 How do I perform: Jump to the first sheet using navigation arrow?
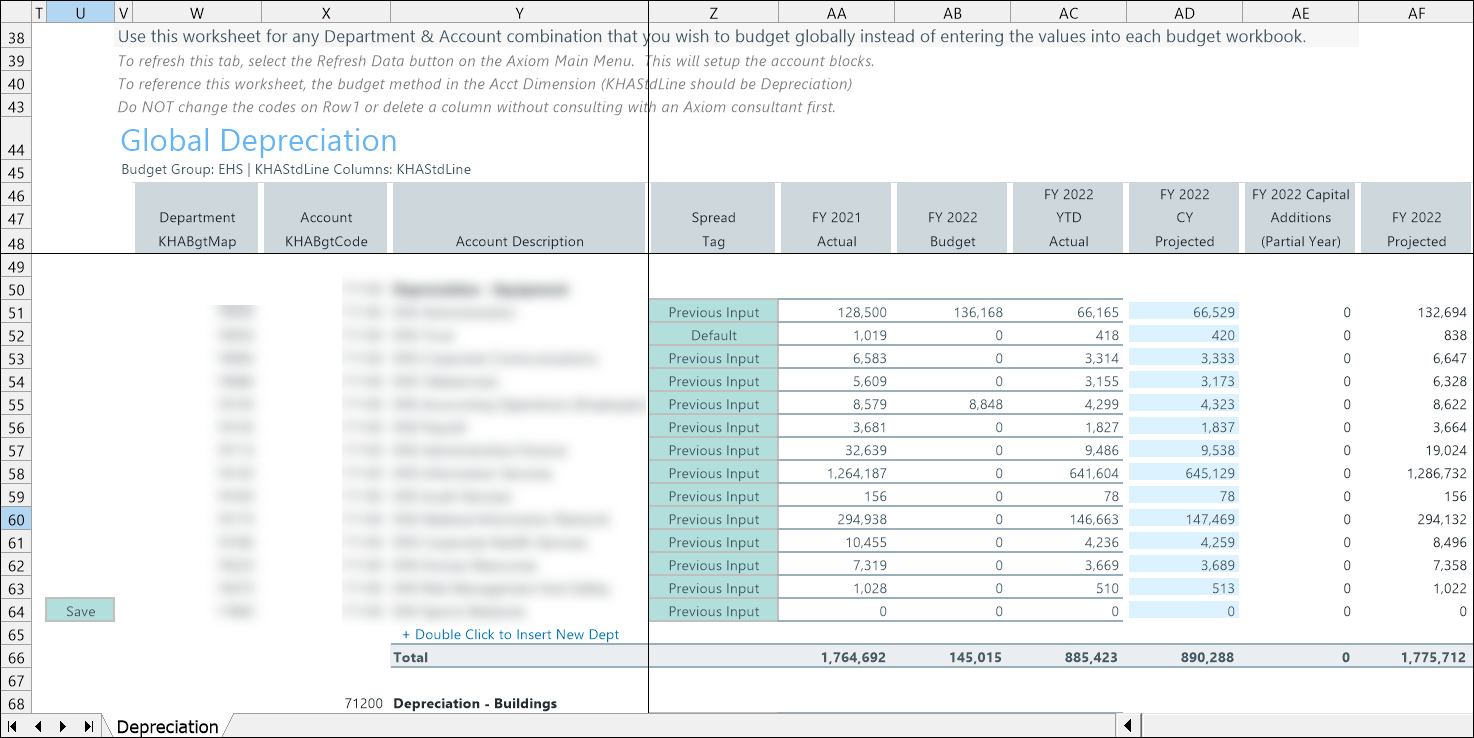(13, 727)
